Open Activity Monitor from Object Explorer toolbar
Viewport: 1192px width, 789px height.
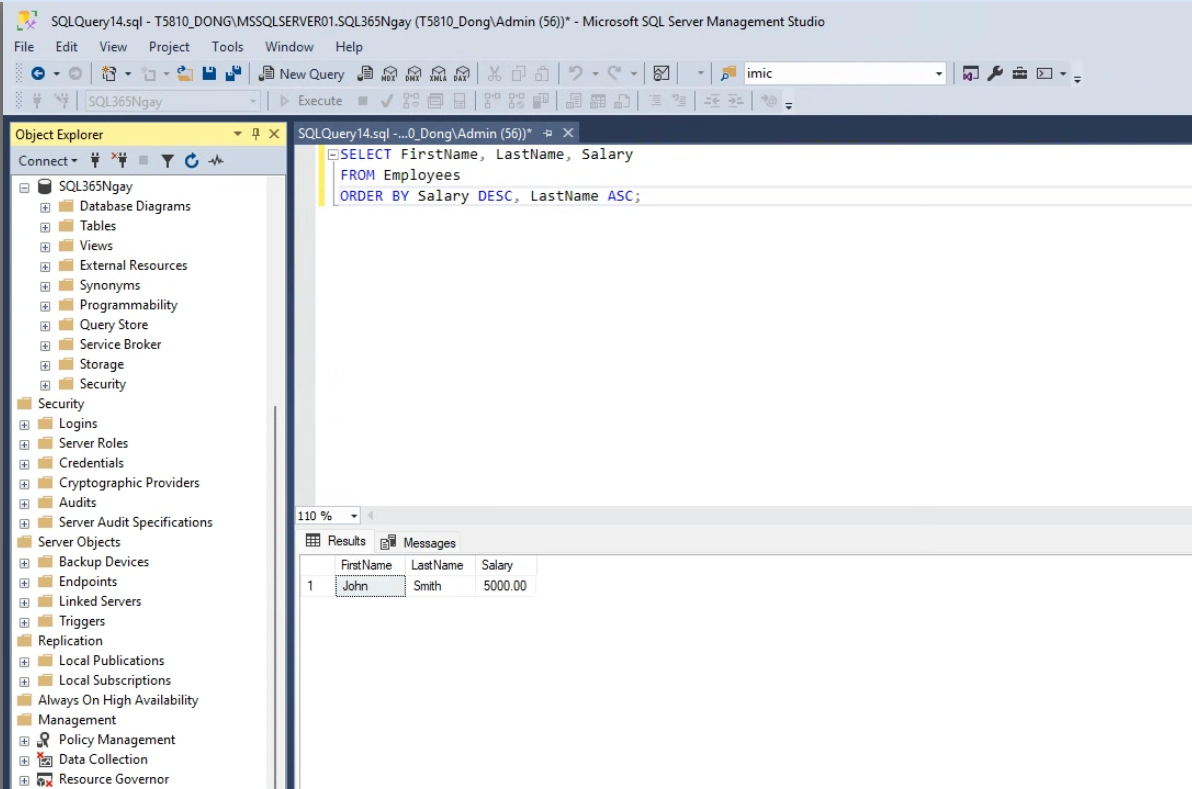click(217, 161)
